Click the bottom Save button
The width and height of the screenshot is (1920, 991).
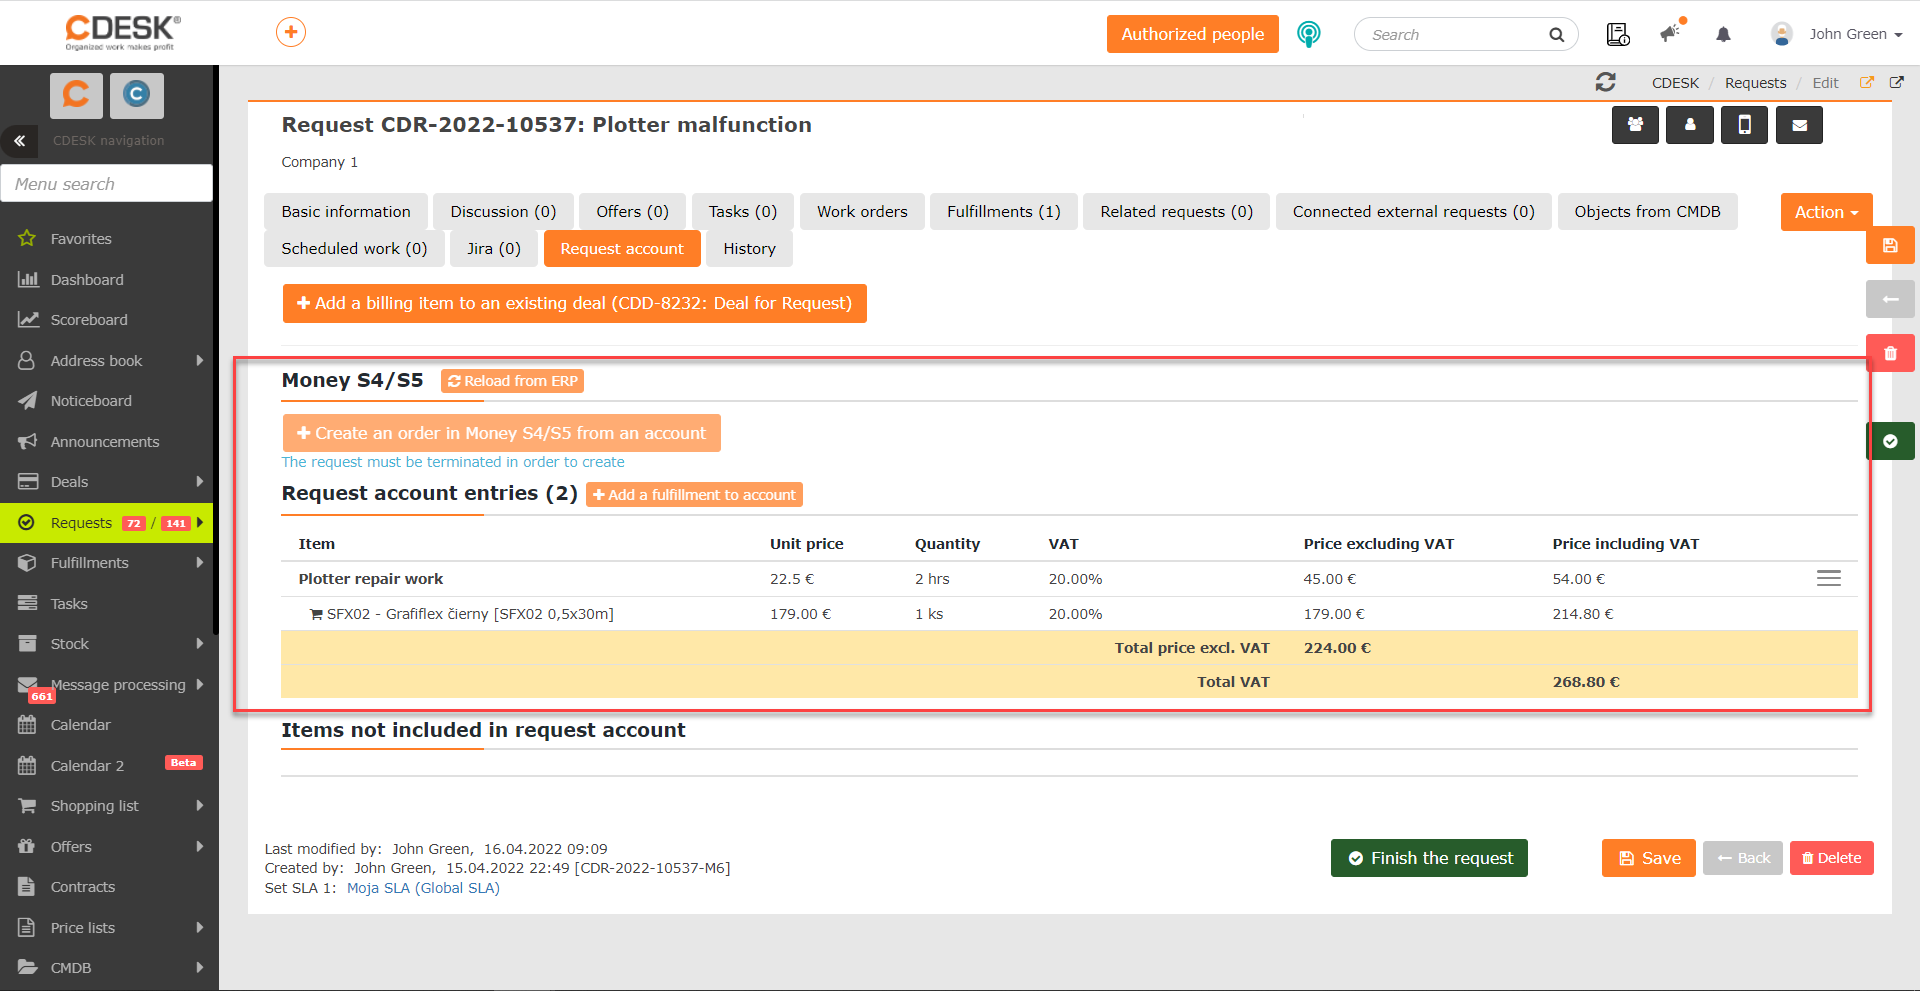1649,858
